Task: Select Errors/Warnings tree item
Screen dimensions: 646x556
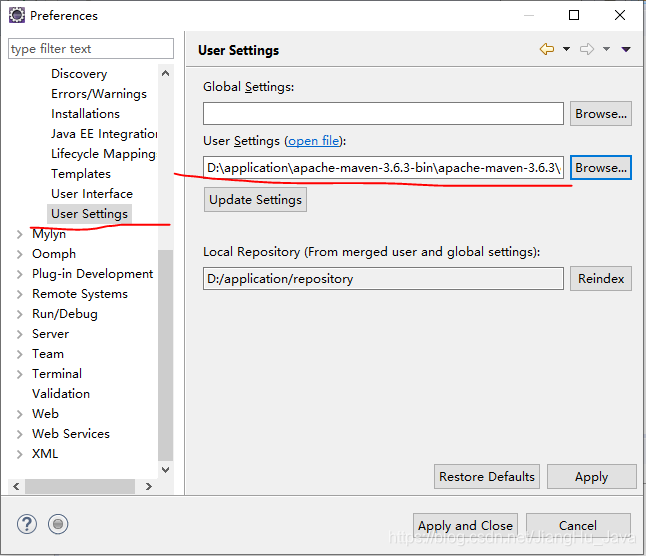Action: (x=99, y=94)
